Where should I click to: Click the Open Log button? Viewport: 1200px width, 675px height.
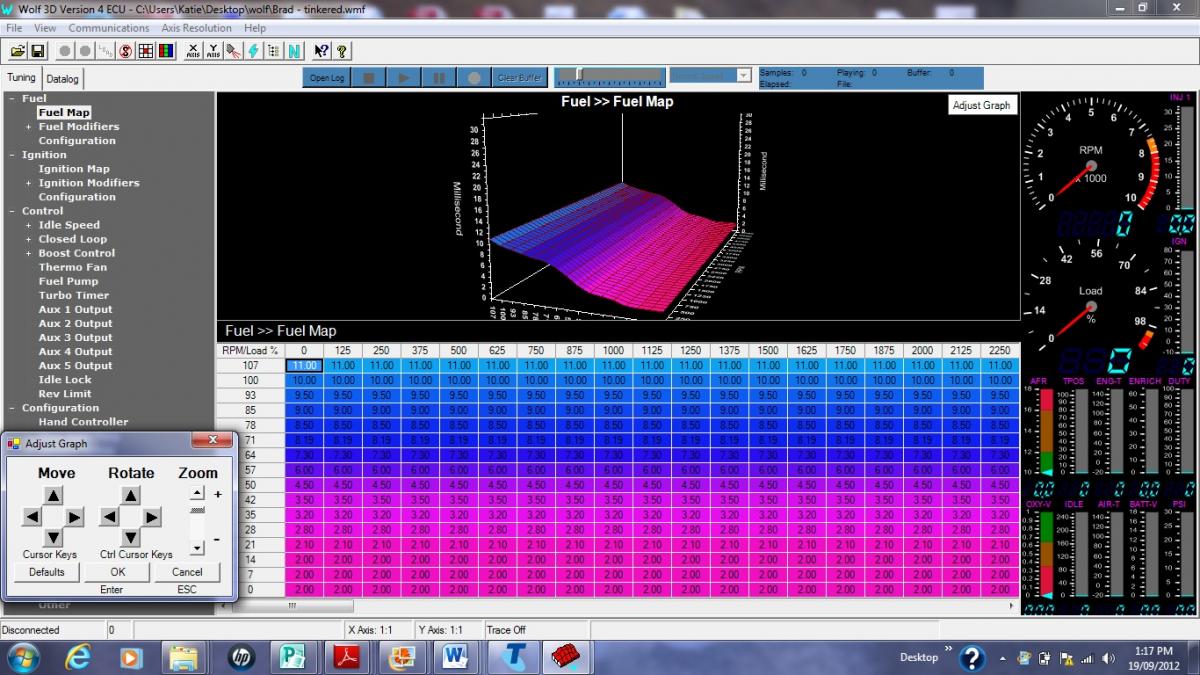click(x=327, y=77)
